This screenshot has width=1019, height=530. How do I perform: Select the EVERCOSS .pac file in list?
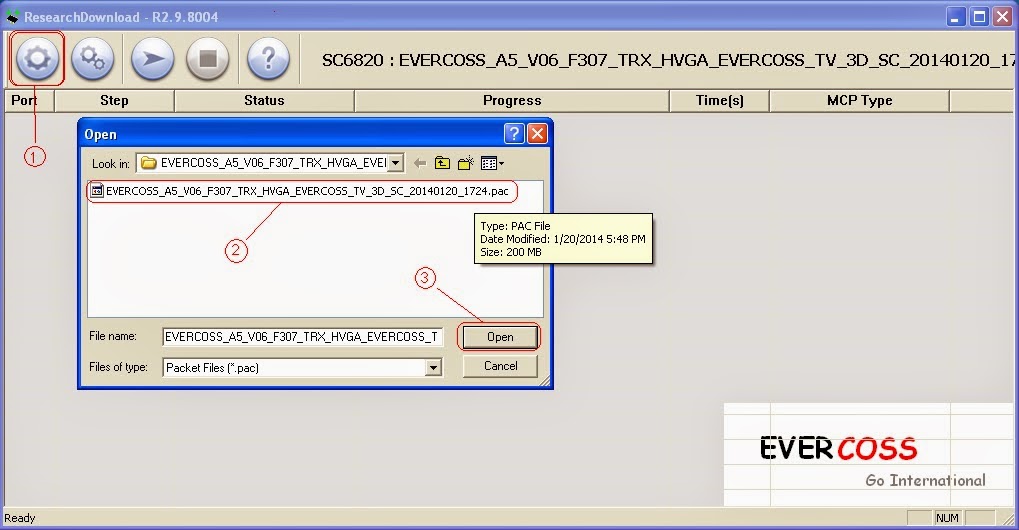(300, 191)
